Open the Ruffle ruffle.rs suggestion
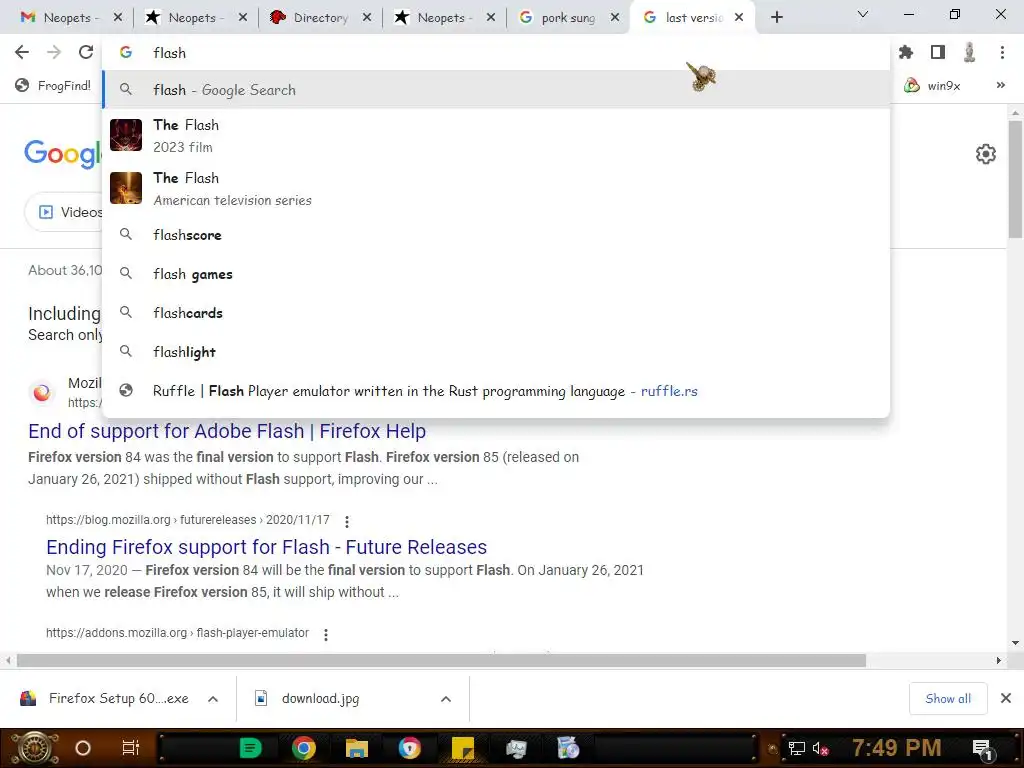1024x768 pixels. coord(496,391)
